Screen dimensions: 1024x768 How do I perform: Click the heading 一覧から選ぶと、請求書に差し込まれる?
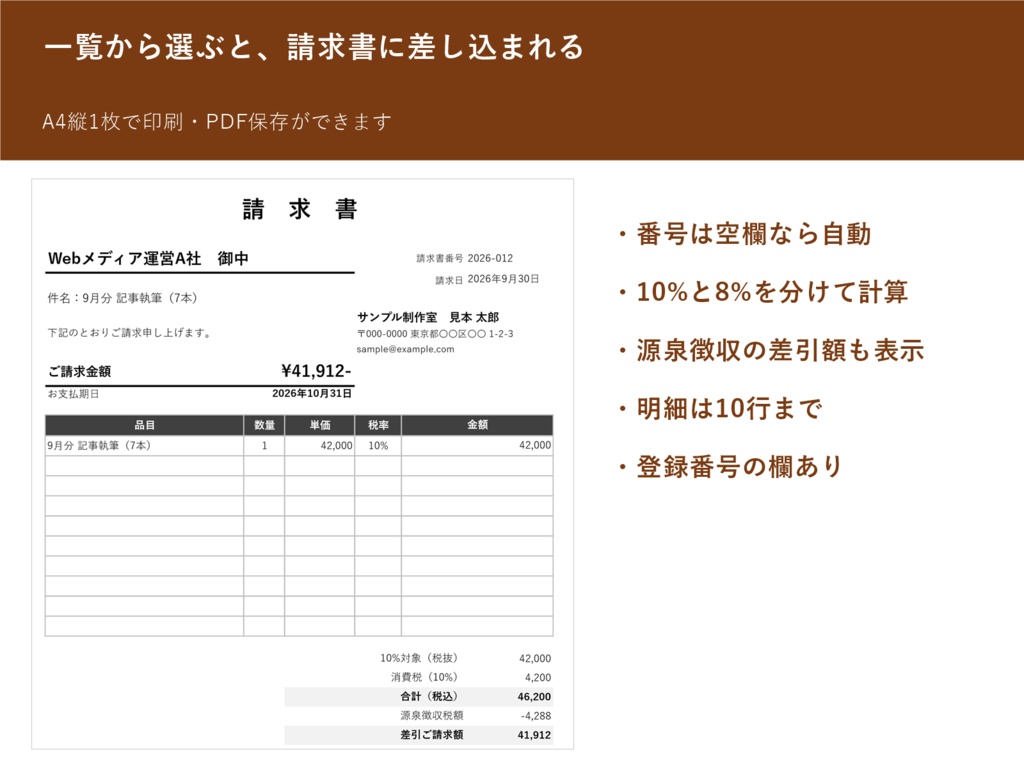coord(314,47)
